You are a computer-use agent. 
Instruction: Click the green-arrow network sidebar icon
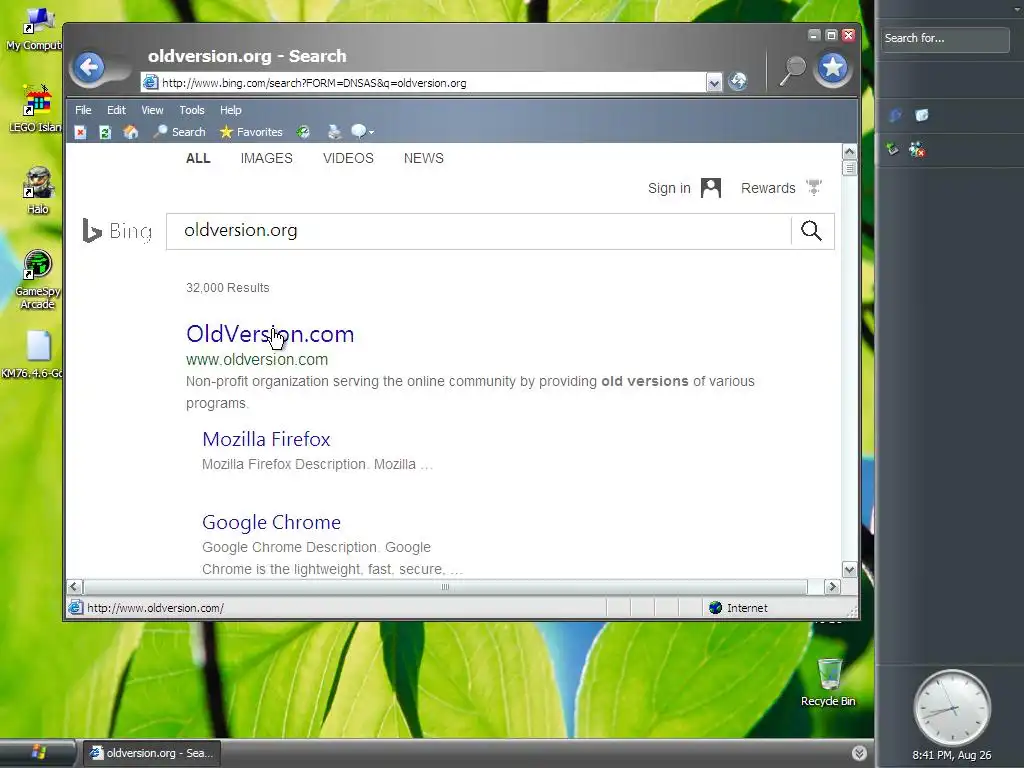point(892,149)
